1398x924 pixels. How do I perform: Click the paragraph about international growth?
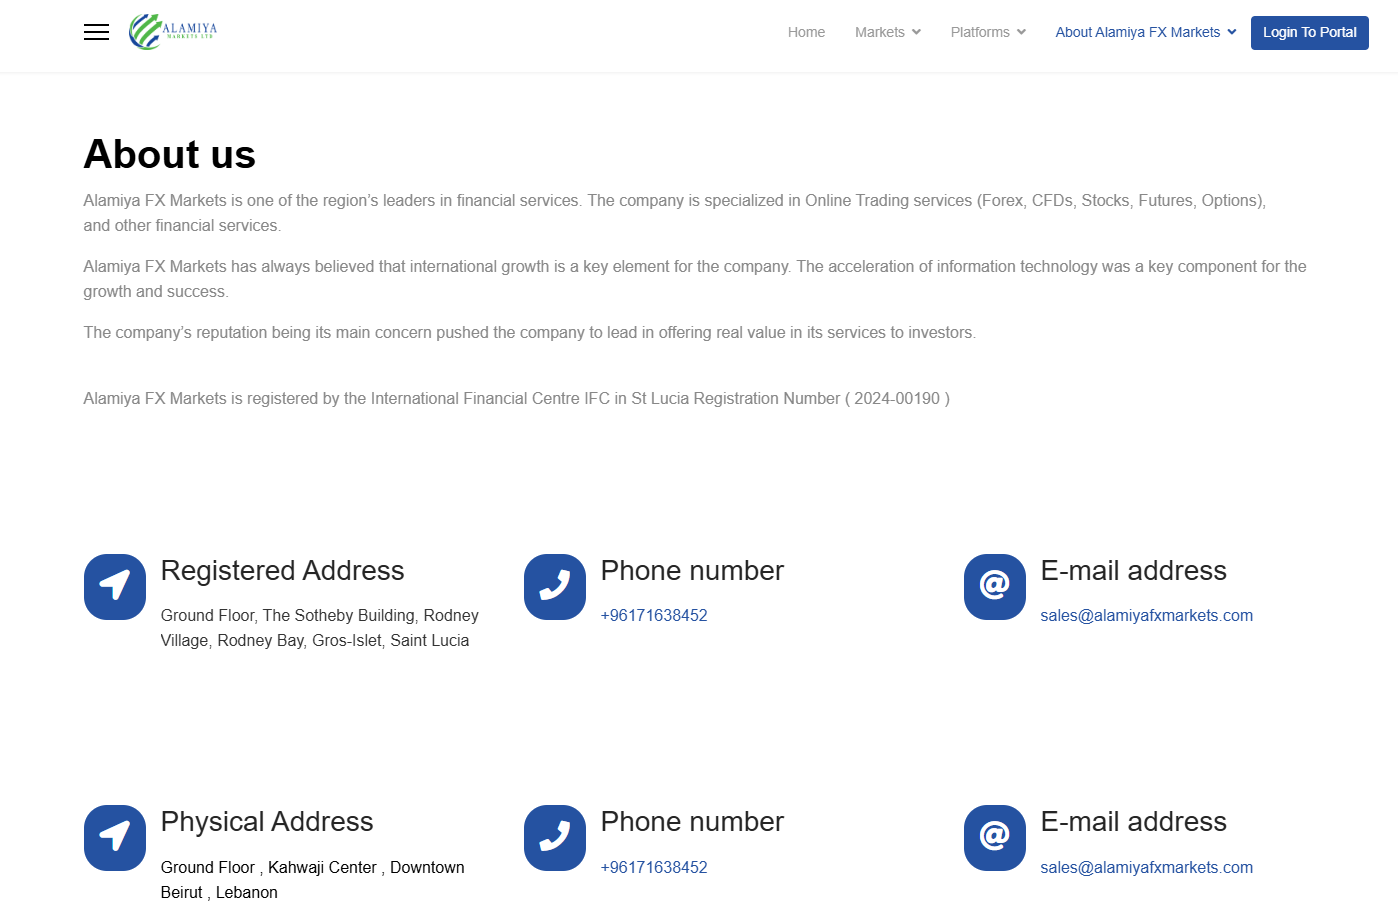(x=695, y=279)
